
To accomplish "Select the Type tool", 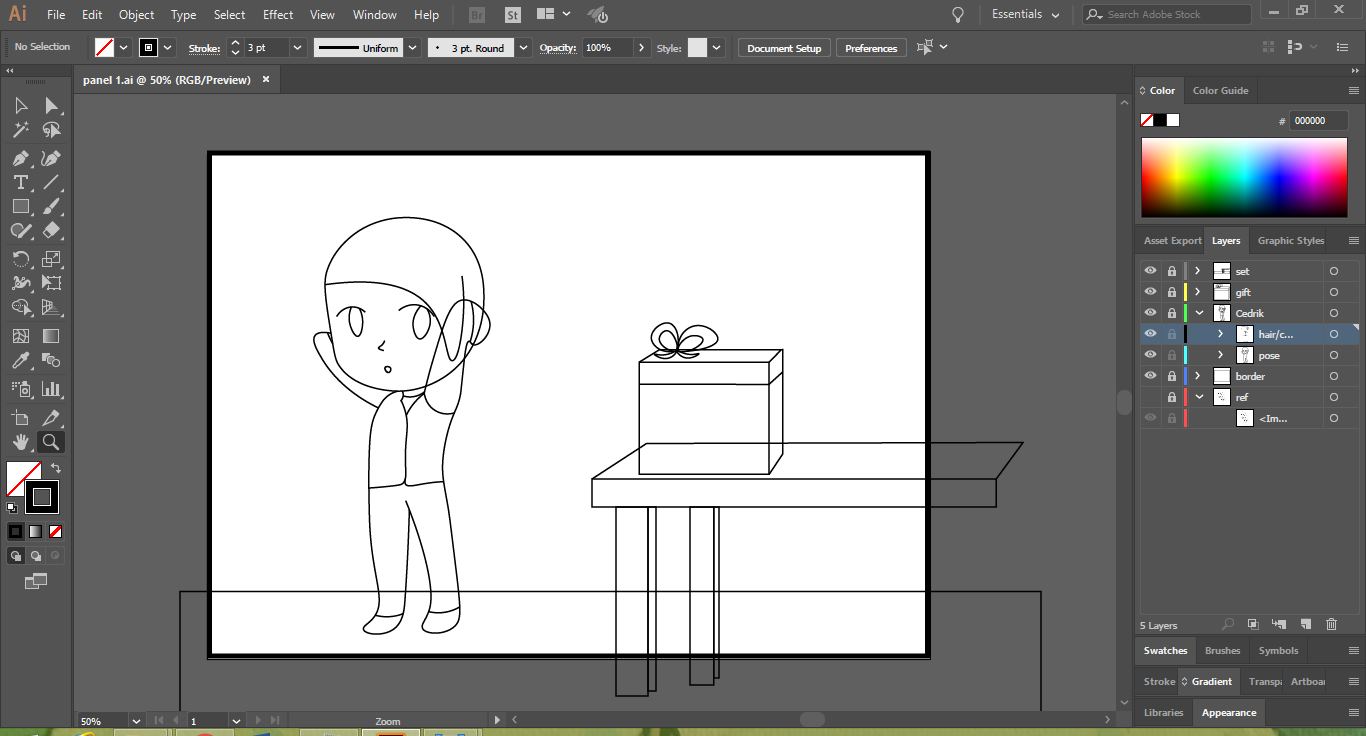I will coord(20,182).
